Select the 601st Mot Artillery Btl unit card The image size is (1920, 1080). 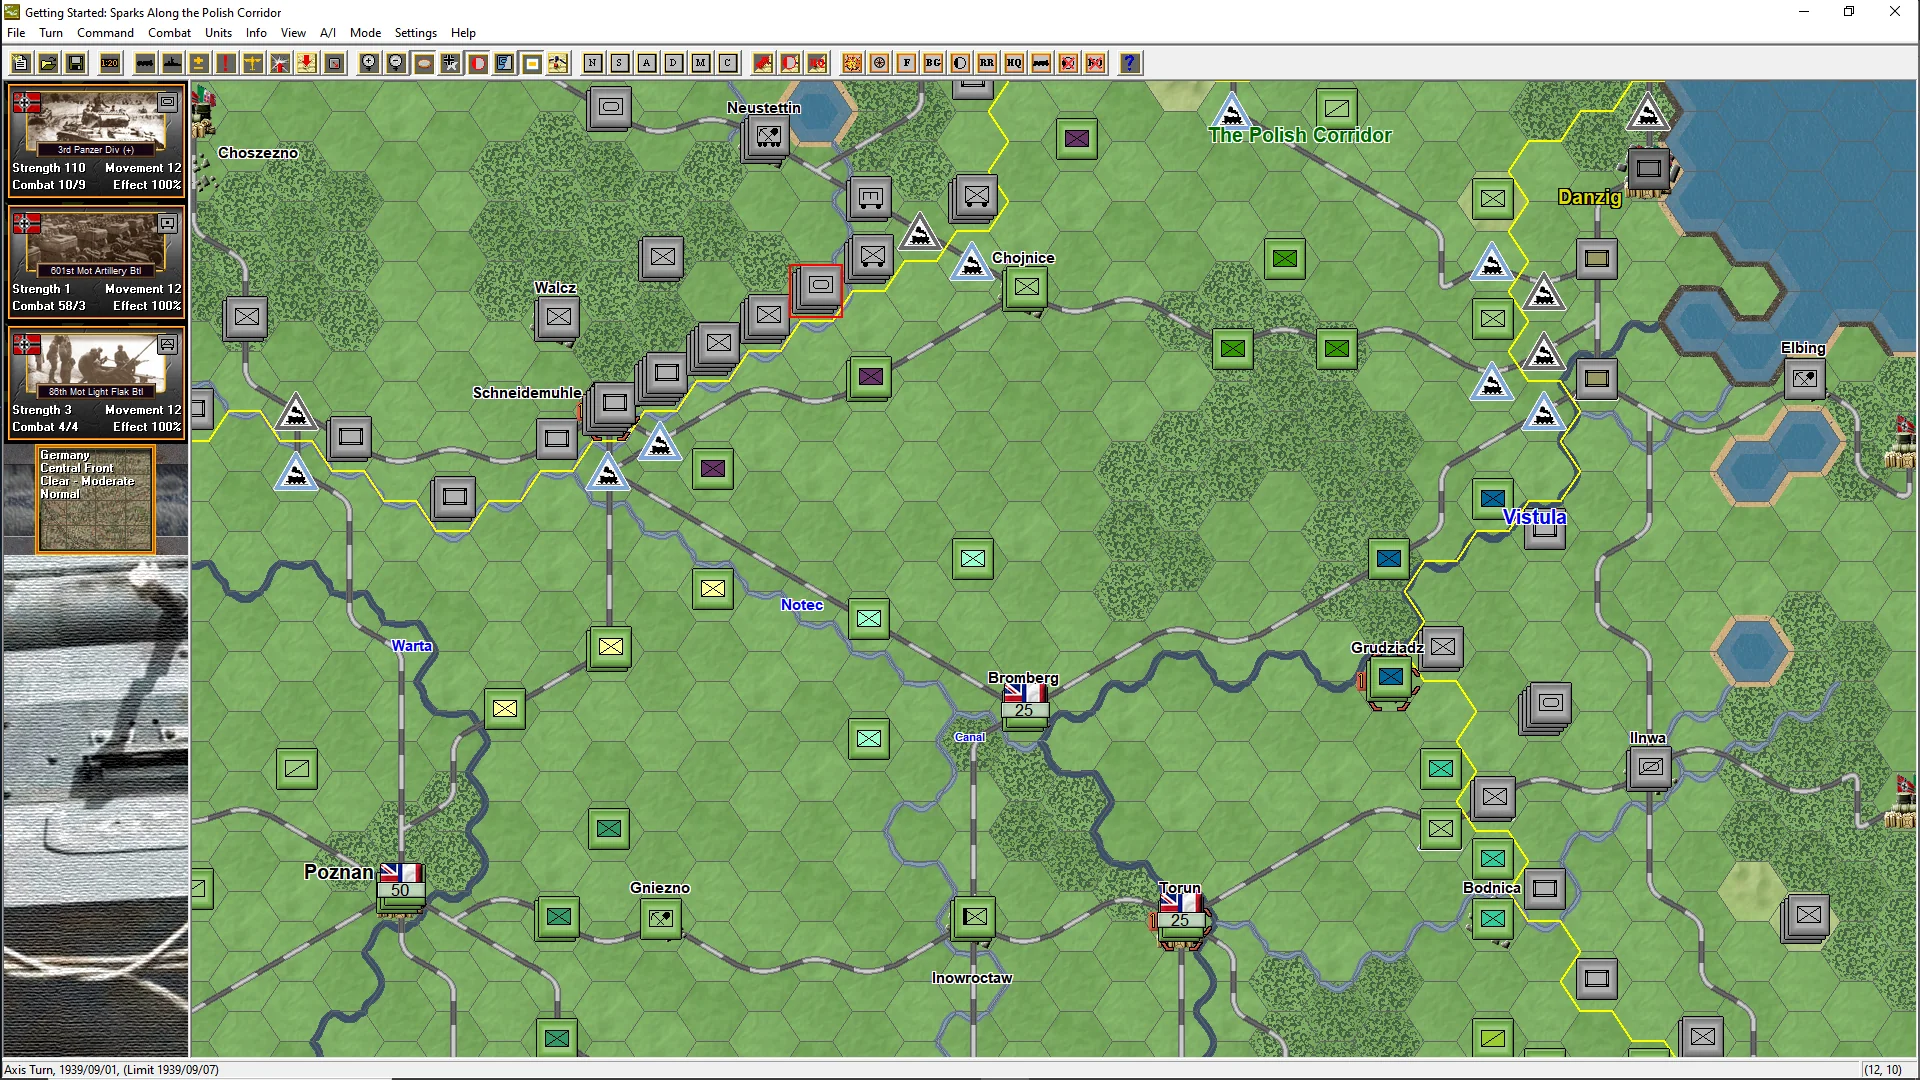[x=96, y=262]
